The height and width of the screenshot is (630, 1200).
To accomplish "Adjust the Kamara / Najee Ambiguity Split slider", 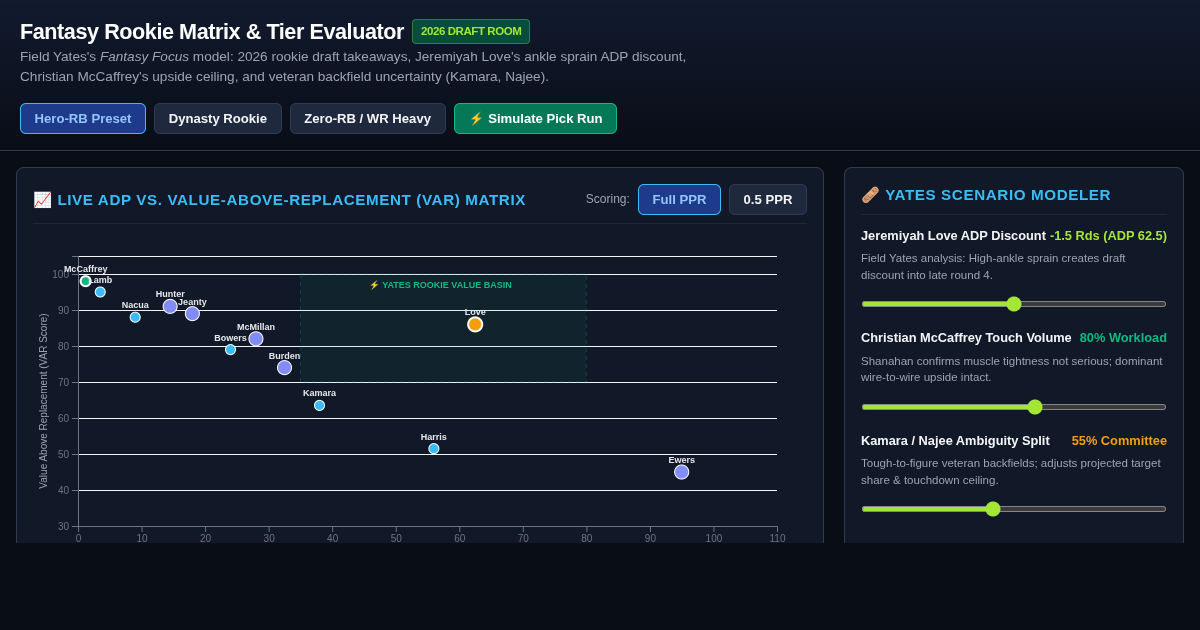I will [1014, 509].
